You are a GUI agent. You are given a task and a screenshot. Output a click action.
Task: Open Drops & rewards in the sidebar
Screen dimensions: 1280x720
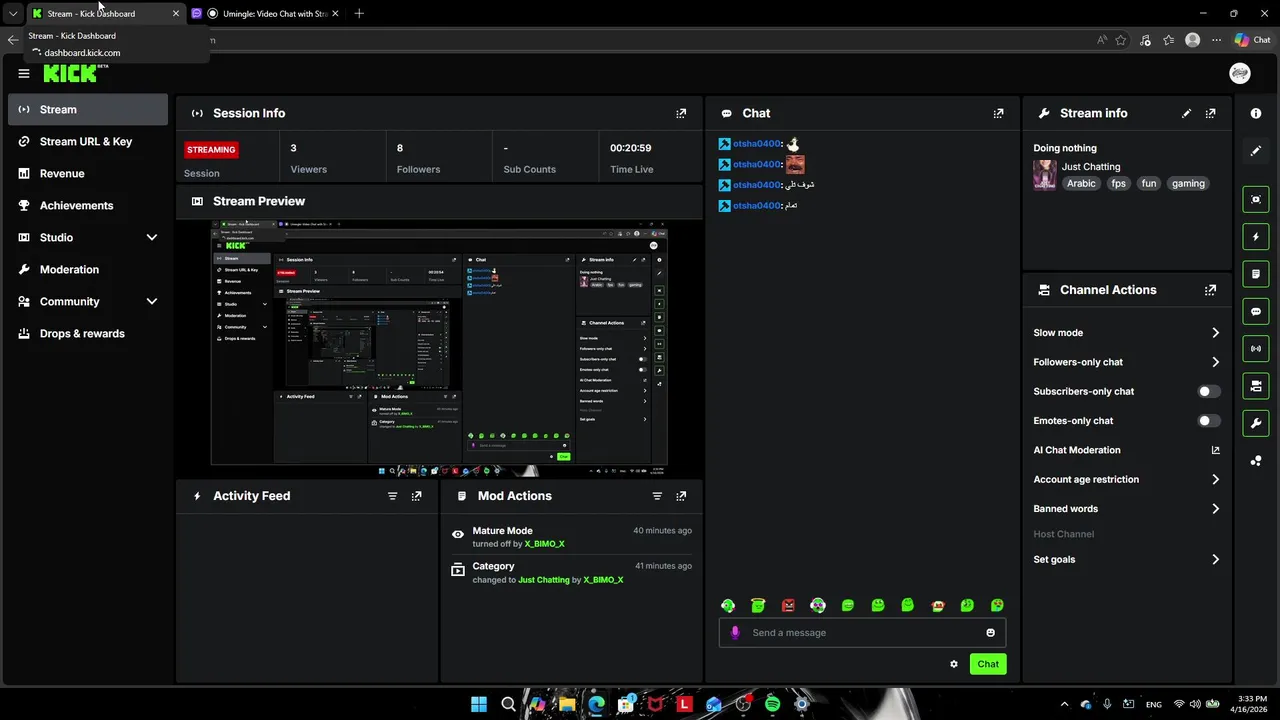88,334
